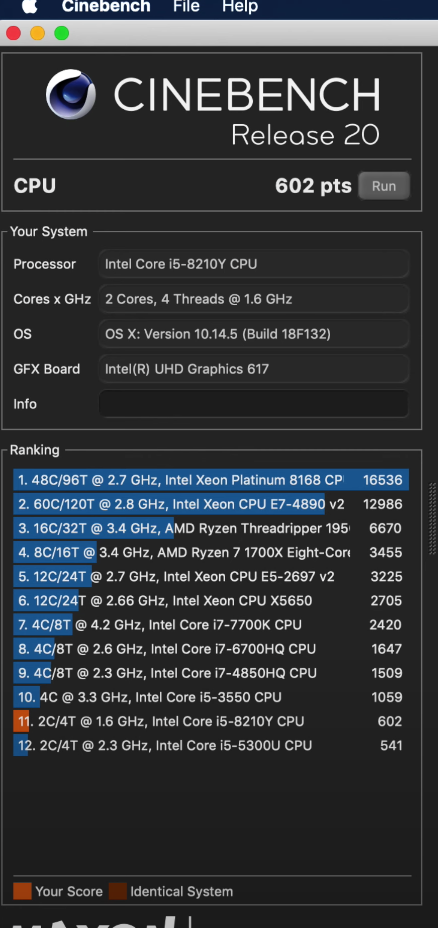This screenshot has height=928, width=438.
Task: Click the Processor field showing i5-8210Y
Action: [253, 264]
